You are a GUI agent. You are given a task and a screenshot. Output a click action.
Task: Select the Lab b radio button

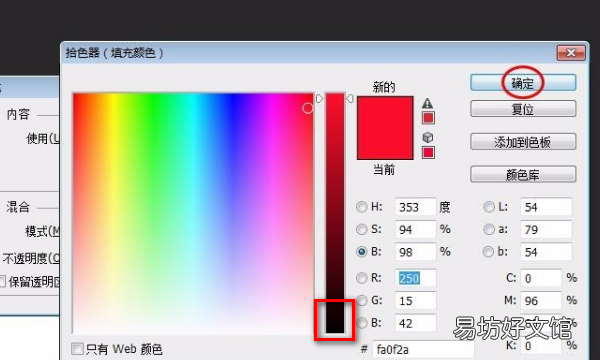click(x=489, y=251)
